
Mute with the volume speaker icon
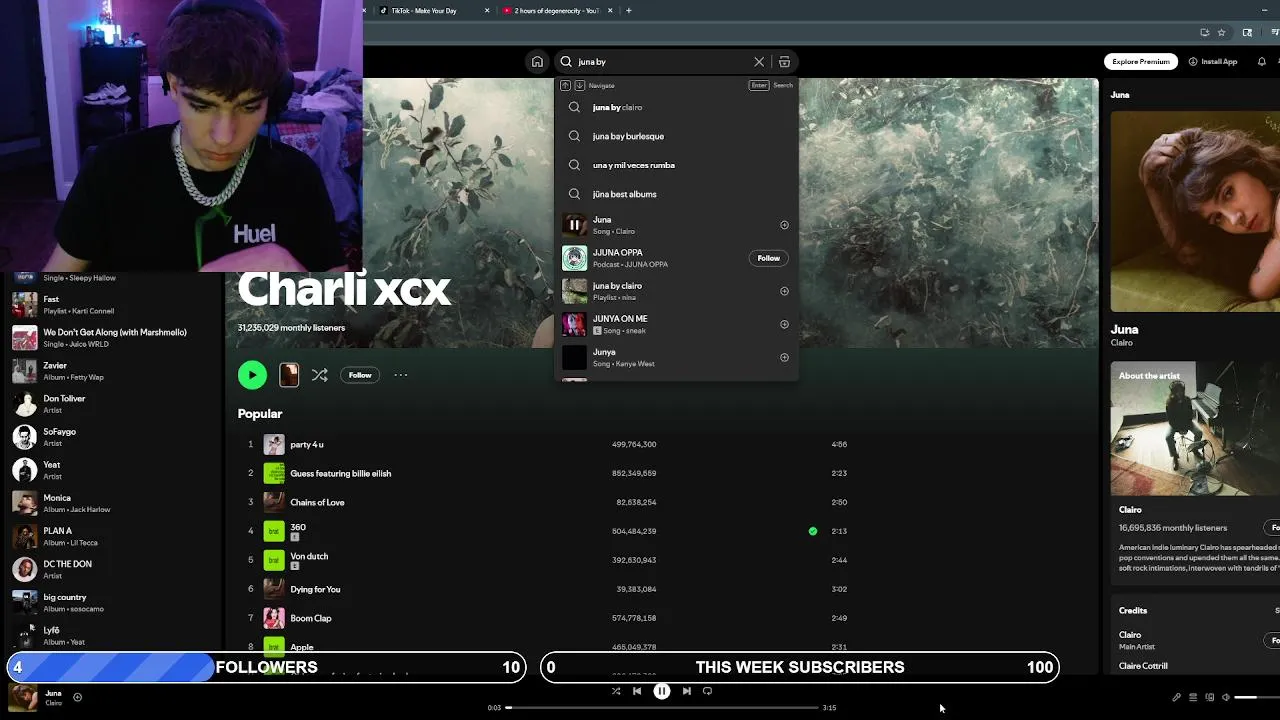[x=1225, y=697]
